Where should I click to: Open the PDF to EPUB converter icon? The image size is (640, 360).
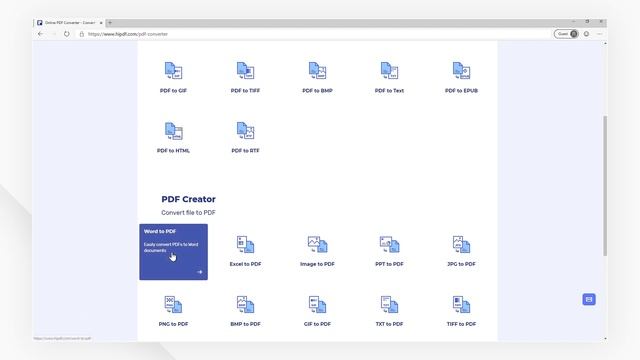[x=461, y=71]
